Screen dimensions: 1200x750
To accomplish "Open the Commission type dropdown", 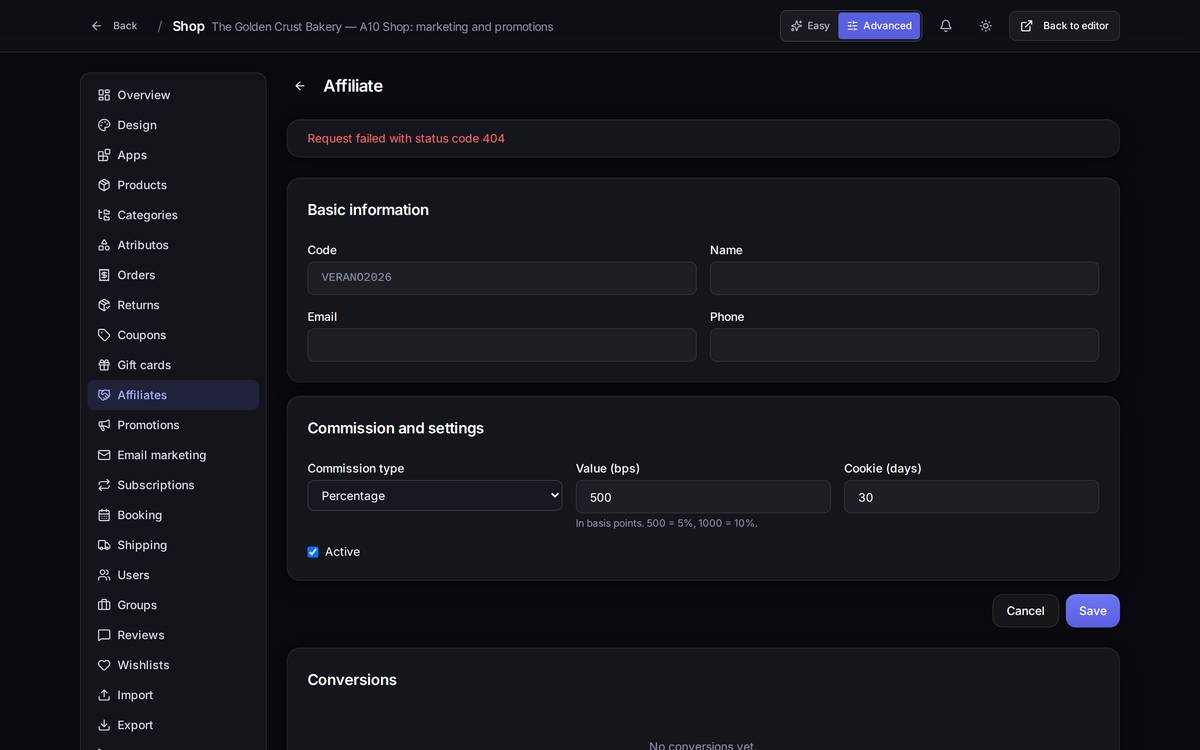I will click(x=435, y=496).
